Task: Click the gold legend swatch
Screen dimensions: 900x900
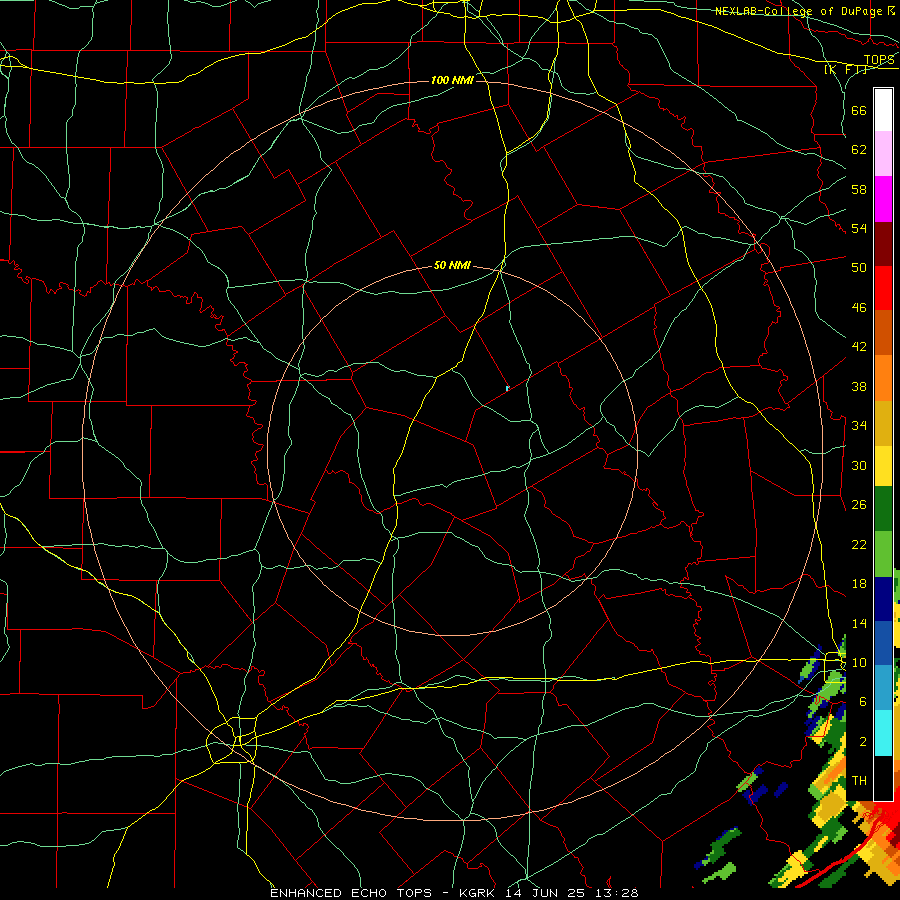Action: (x=883, y=423)
